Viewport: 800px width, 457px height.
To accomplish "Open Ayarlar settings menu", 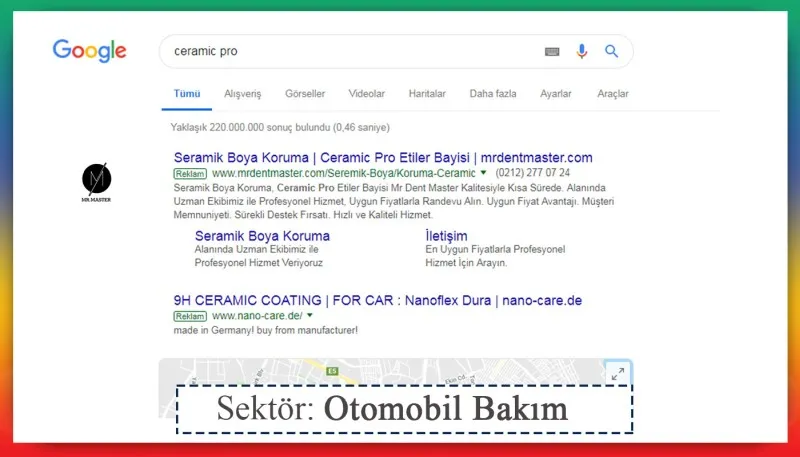I will pyautogui.click(x=556, y=94).
